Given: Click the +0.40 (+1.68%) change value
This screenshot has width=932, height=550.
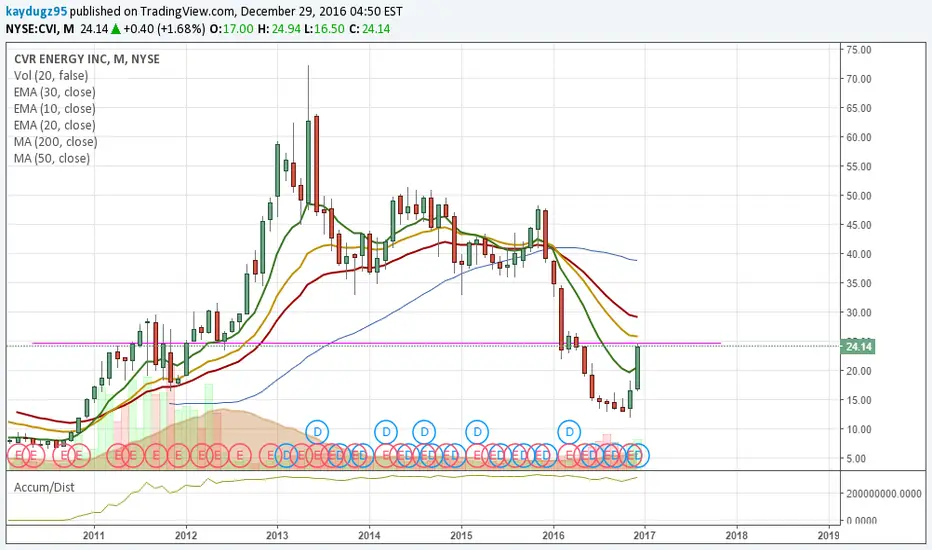Looking at the screenshot, I should (x=164, y=29).
